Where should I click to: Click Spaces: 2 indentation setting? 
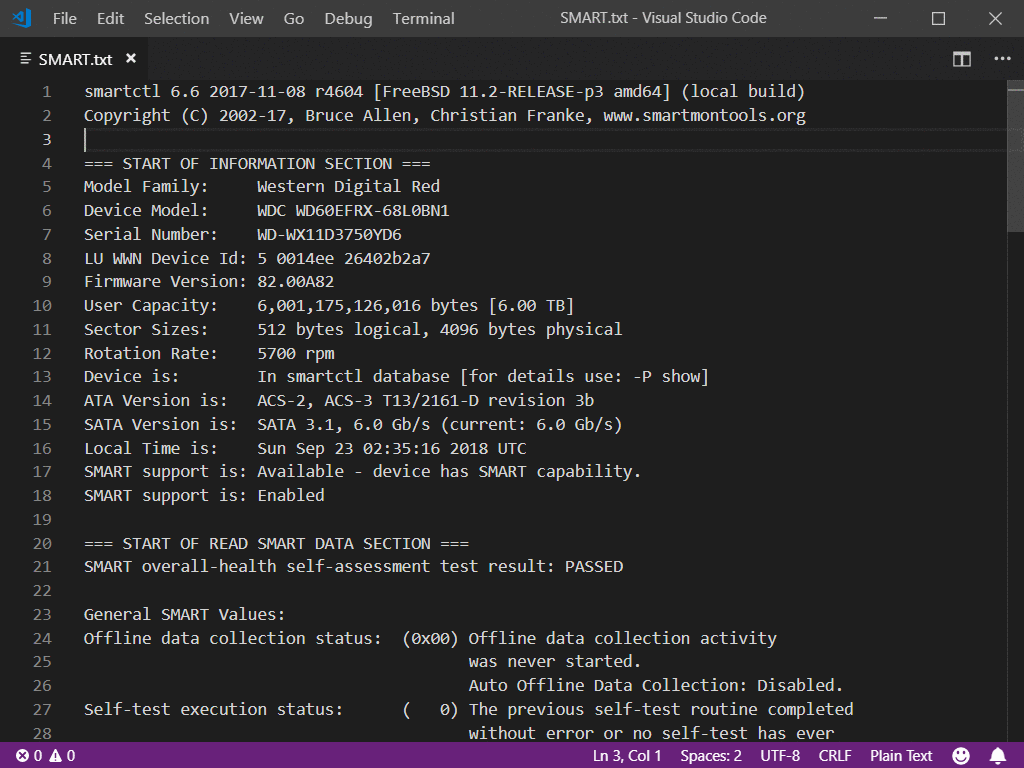click(710, 756)
